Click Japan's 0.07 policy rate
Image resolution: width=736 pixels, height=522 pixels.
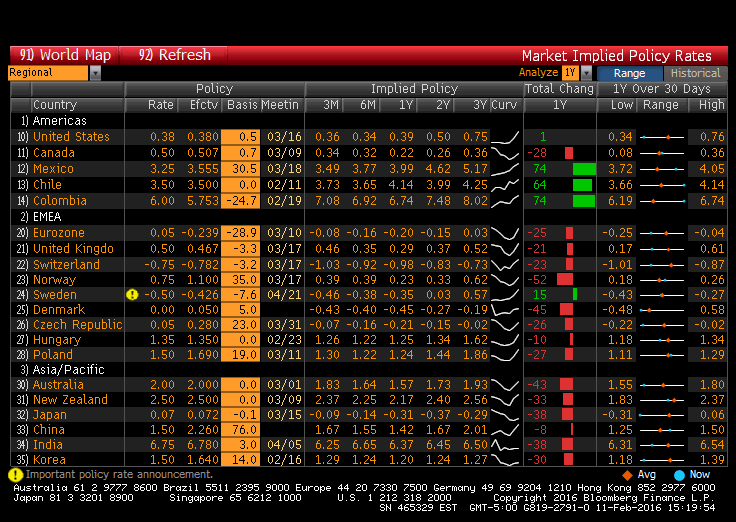pyautogui.click(x=162, y=415)
